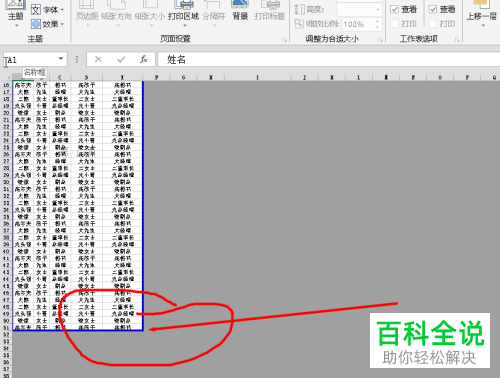Click the formula bar Enter checkmark icon
The image size is (500, 378).
(121, 59)
